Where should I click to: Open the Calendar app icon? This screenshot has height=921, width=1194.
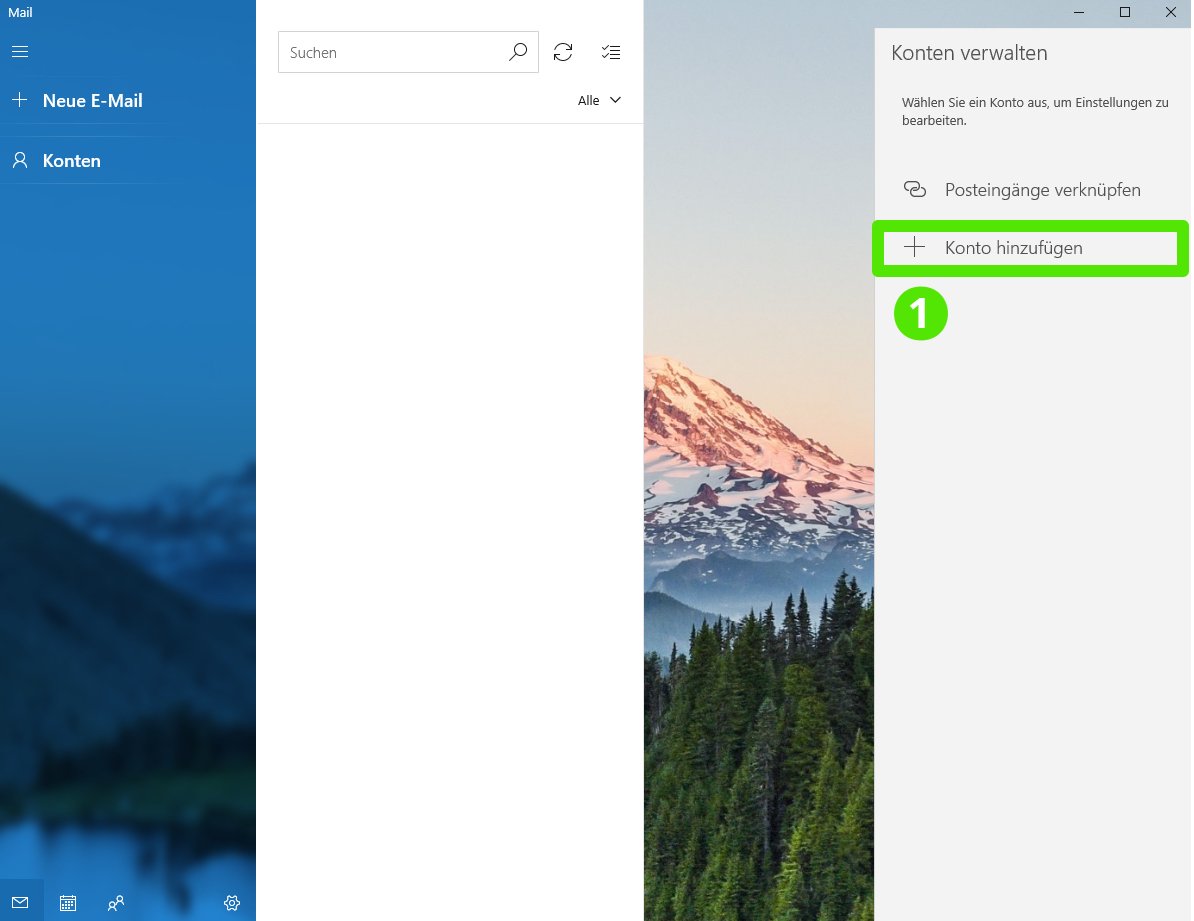[x=68, y=903]
